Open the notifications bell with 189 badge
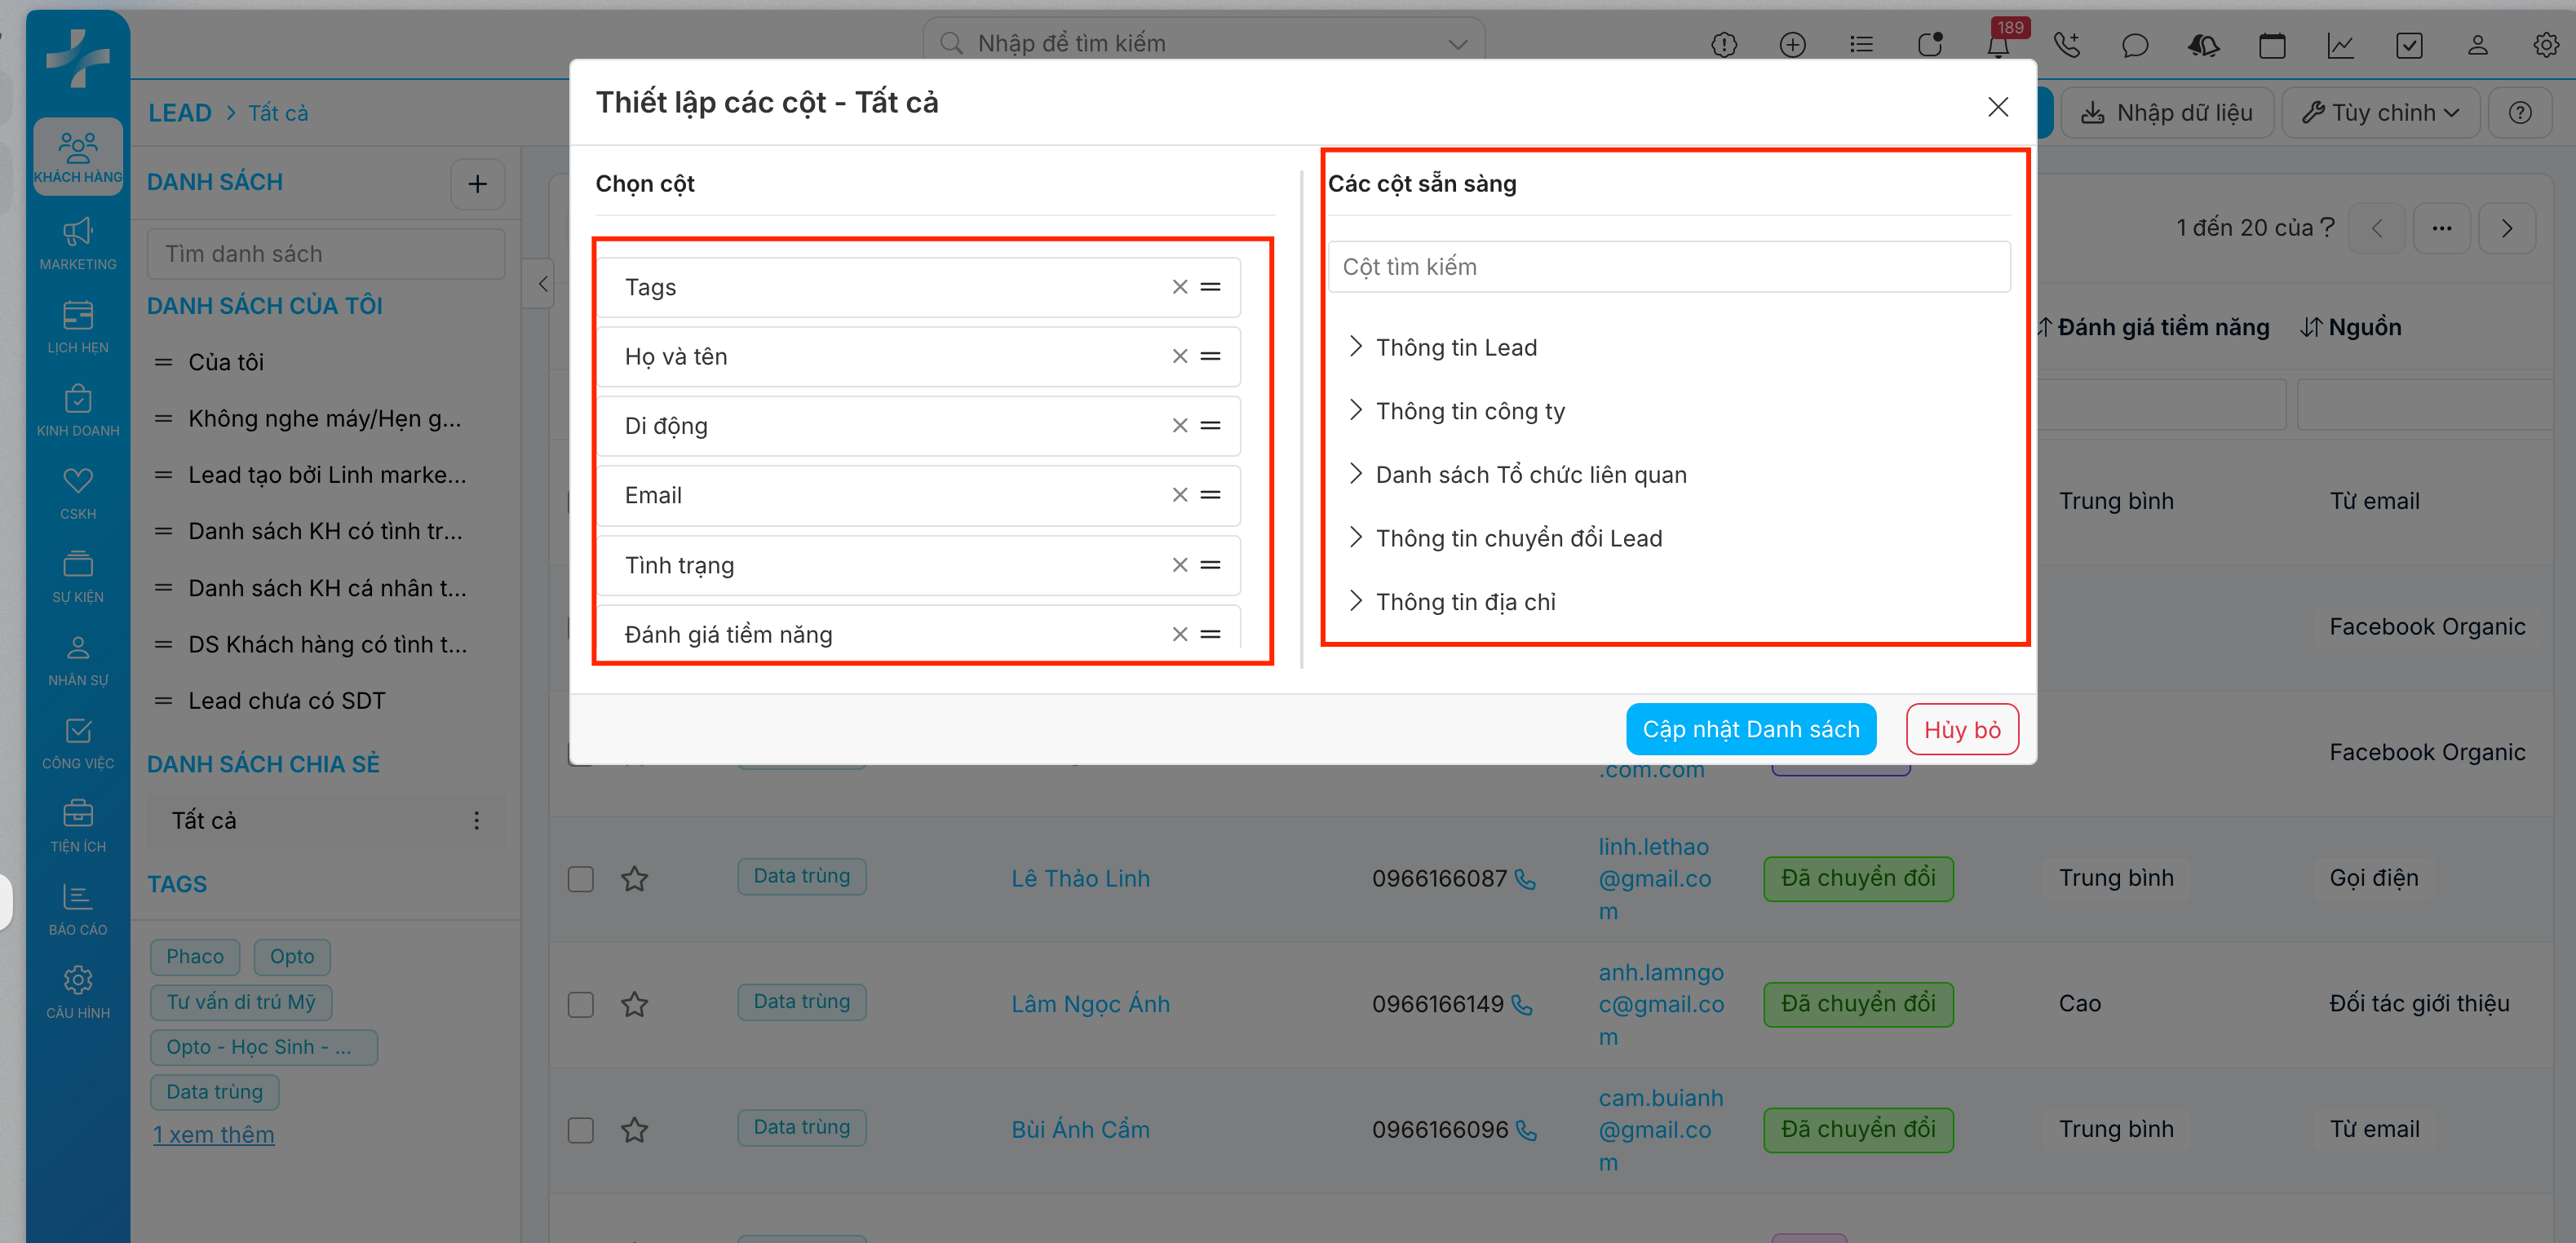The image size is (2576, 1243). pyautogui.click(x=1997, y=44)
